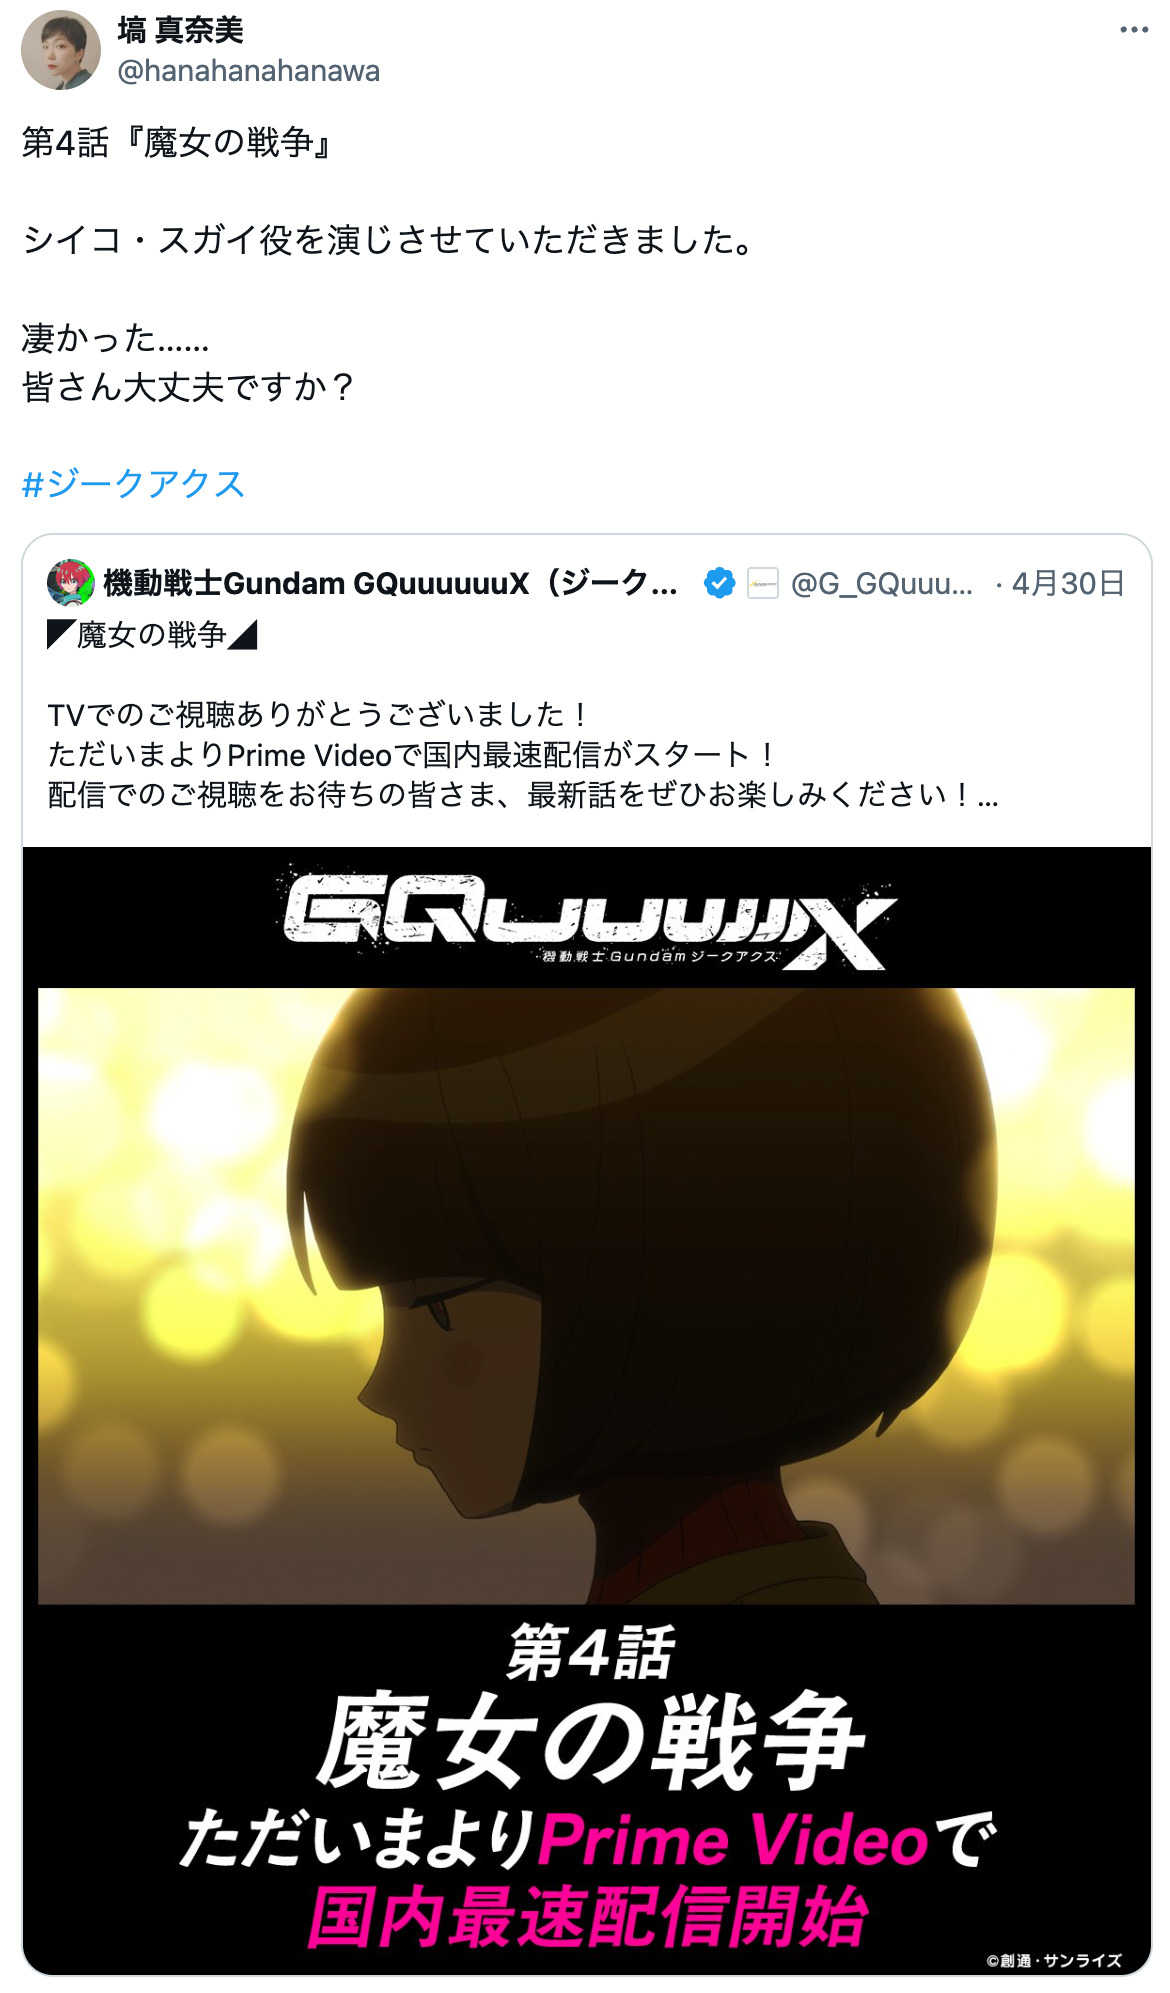Click the 4月30日 date stamp

(1068, 584)
